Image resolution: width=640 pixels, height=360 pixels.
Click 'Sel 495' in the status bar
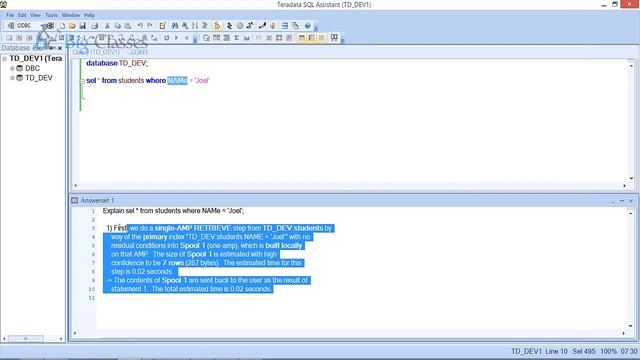pyautogui.click(x=584, y=351)
